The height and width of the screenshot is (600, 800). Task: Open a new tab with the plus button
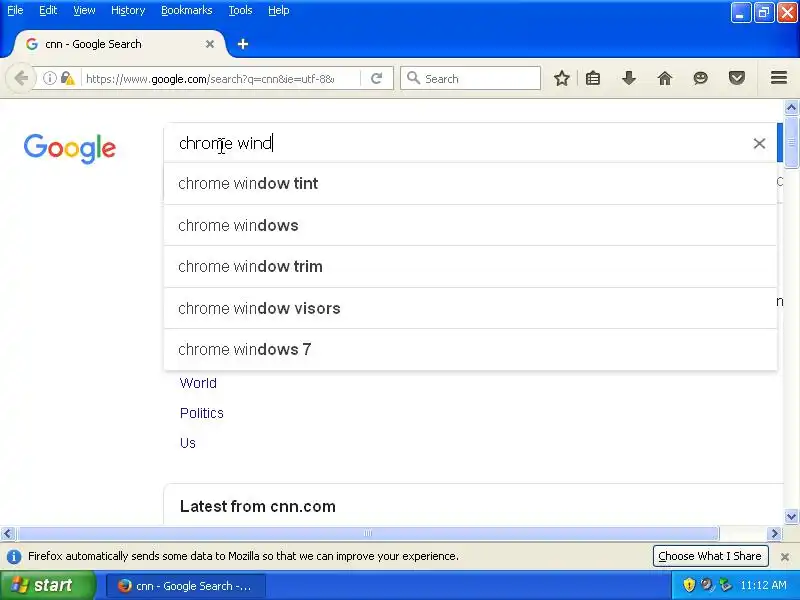(243, 44)
